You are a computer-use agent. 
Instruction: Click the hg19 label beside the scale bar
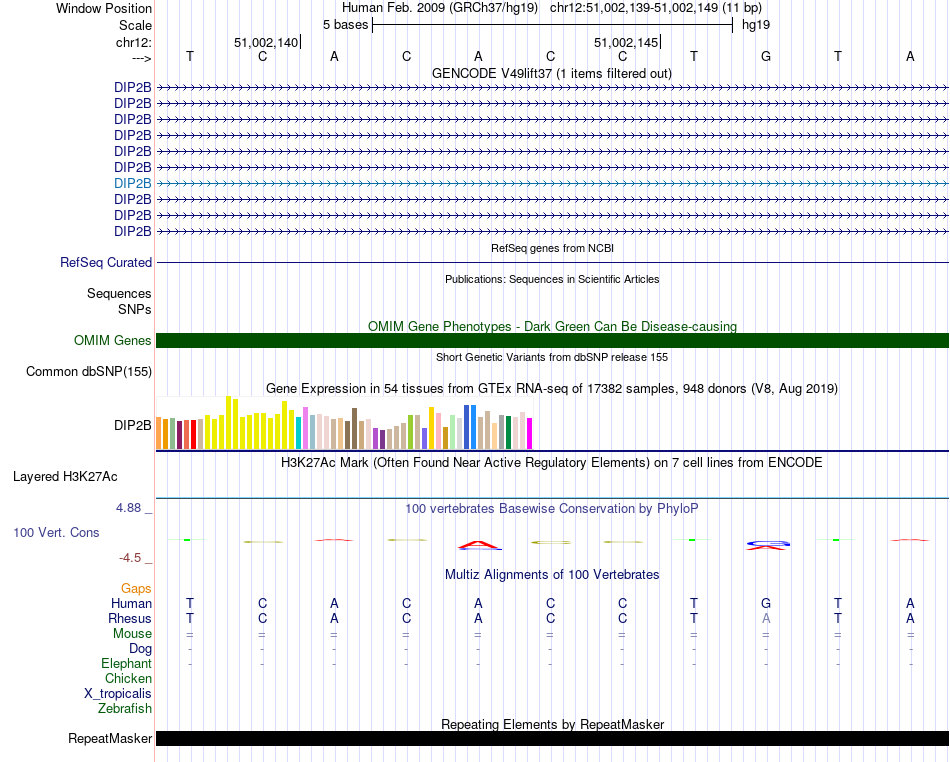(756, 25)
